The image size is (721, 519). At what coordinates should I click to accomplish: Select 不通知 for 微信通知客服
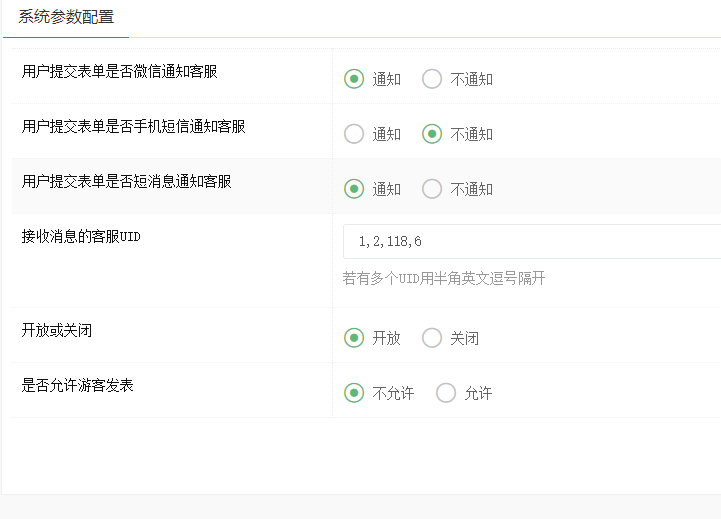click(432, 79)
